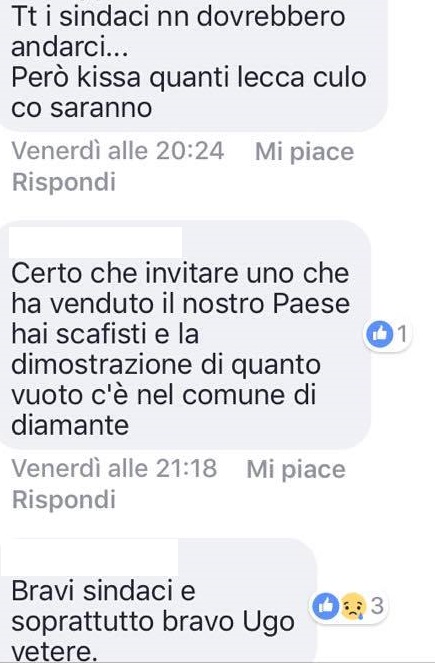Open the hidden author name above 'Bravi sindaci'
Viewport: 435px width, 669px height.
click(x=89, y=557)
